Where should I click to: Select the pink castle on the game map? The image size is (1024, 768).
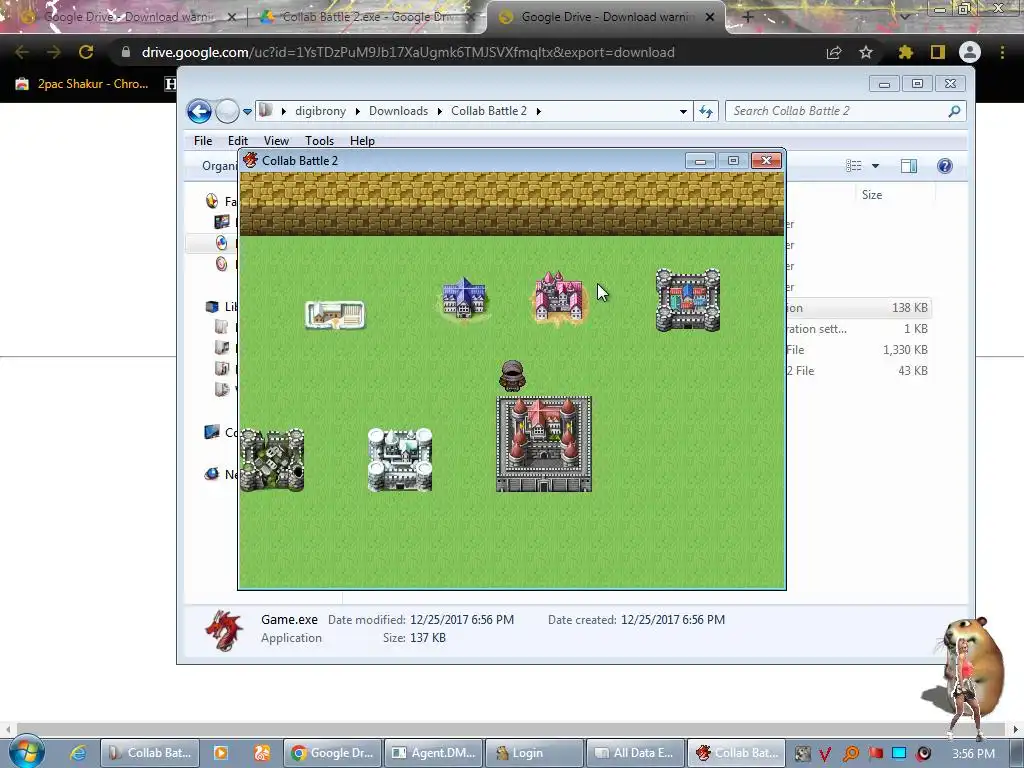pos(559,297)
